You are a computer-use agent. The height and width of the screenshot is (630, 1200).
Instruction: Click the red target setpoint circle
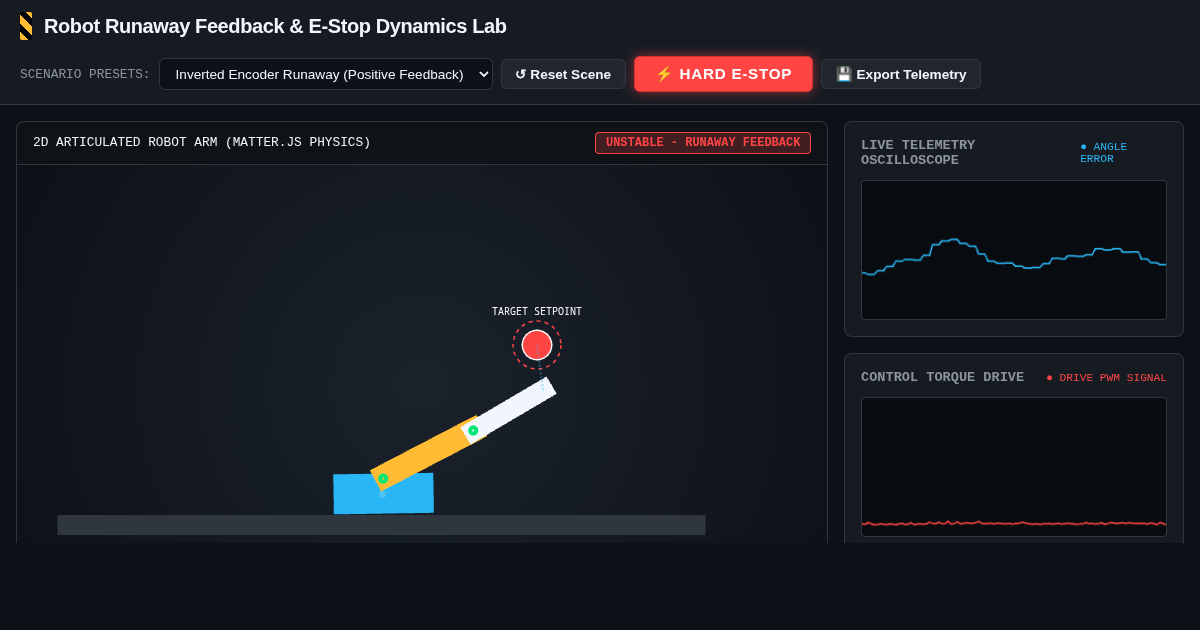(x=537, y=345)
